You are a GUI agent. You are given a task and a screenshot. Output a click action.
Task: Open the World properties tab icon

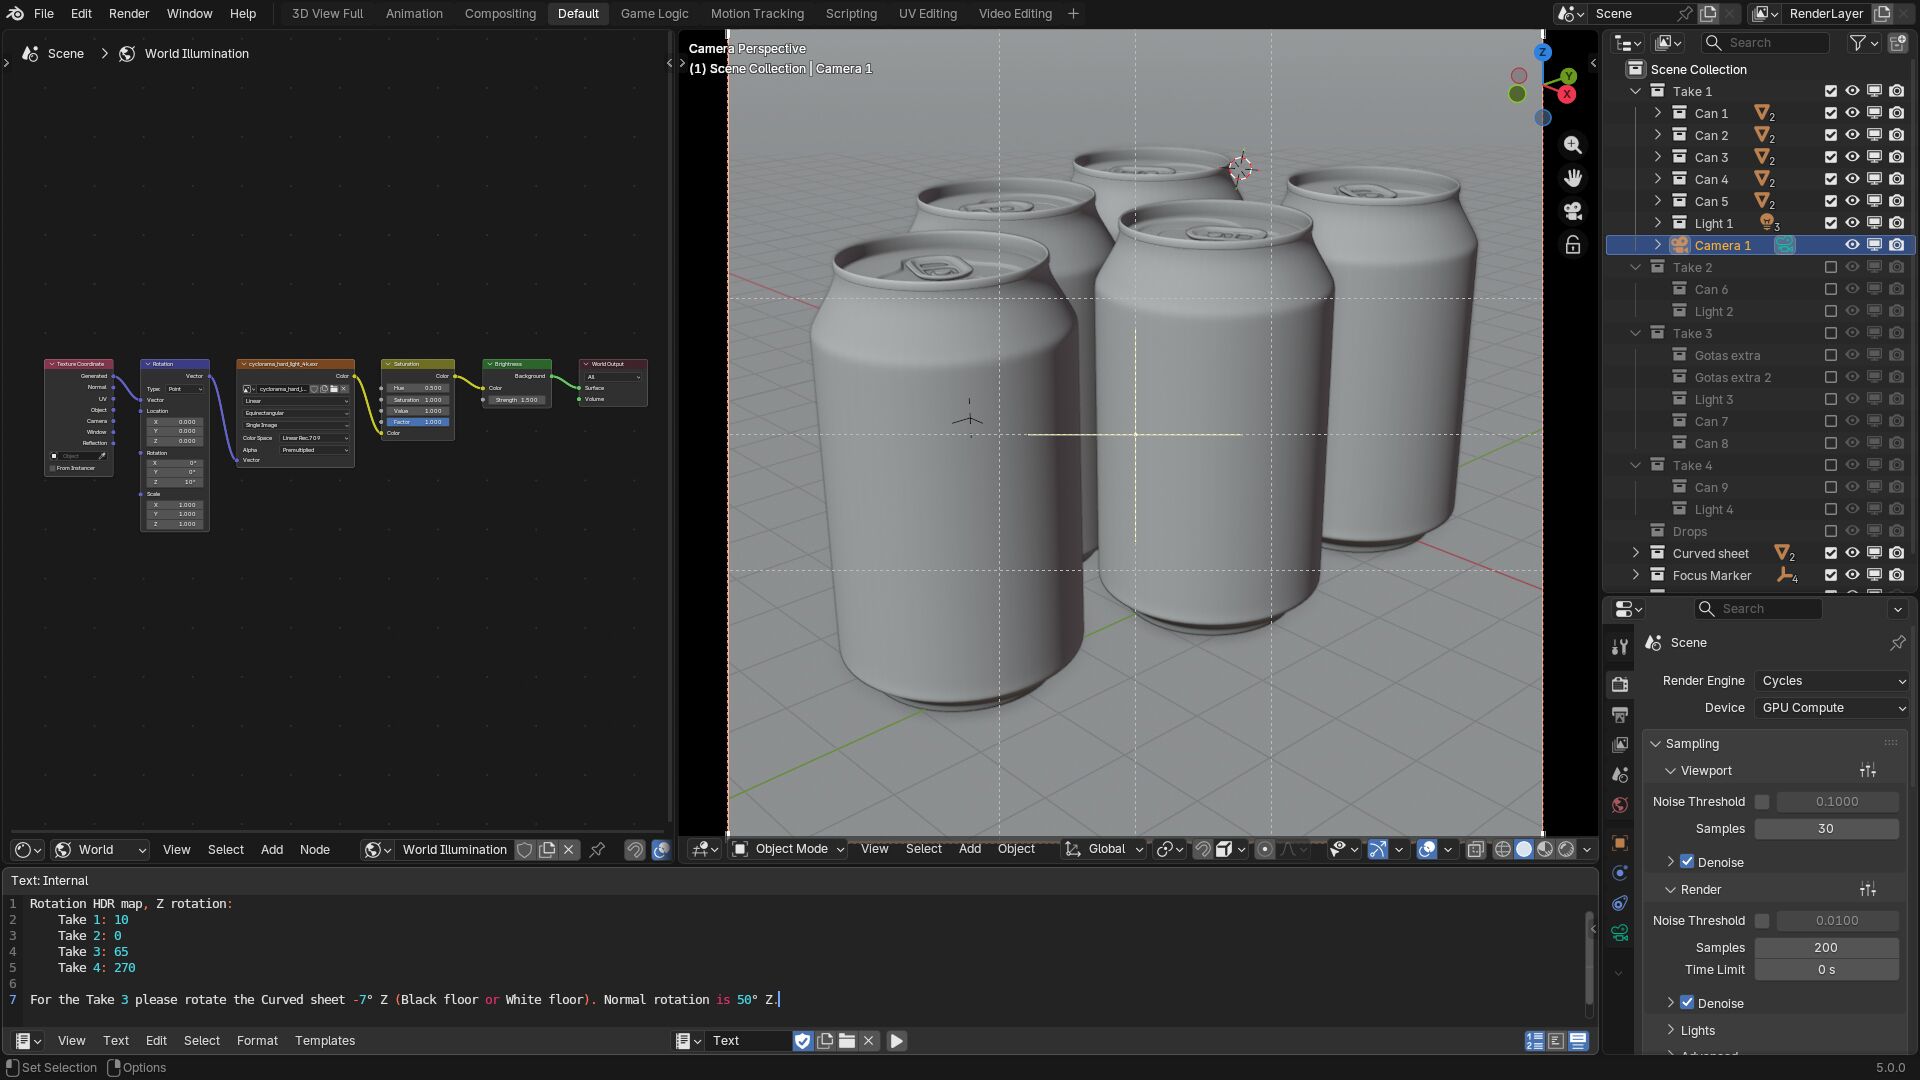coord(1620,805)
